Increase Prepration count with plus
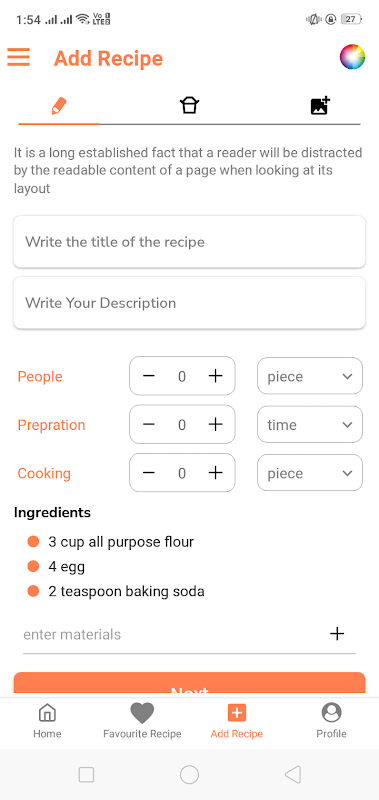This screenshot has height=800, width=379. point(216,424)
